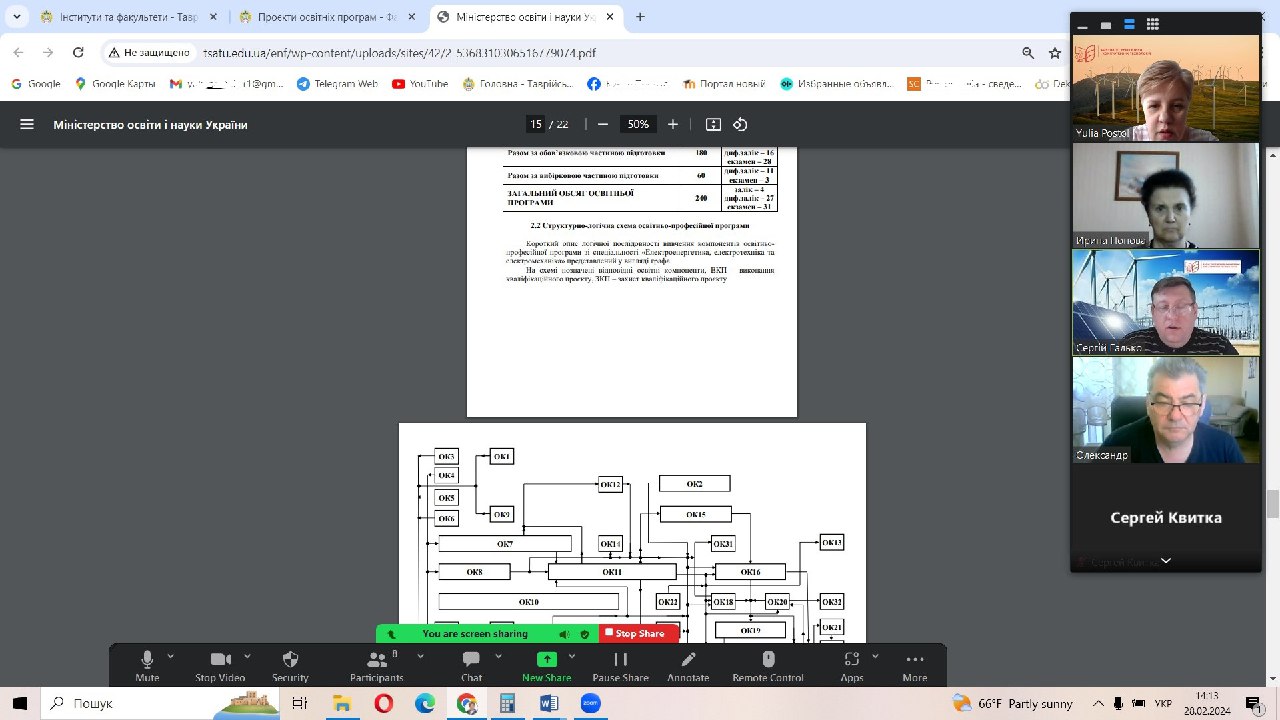
Task: Open the PDF viewer sidebar menu
Action: pyautogui.click(x=27, y=124)
